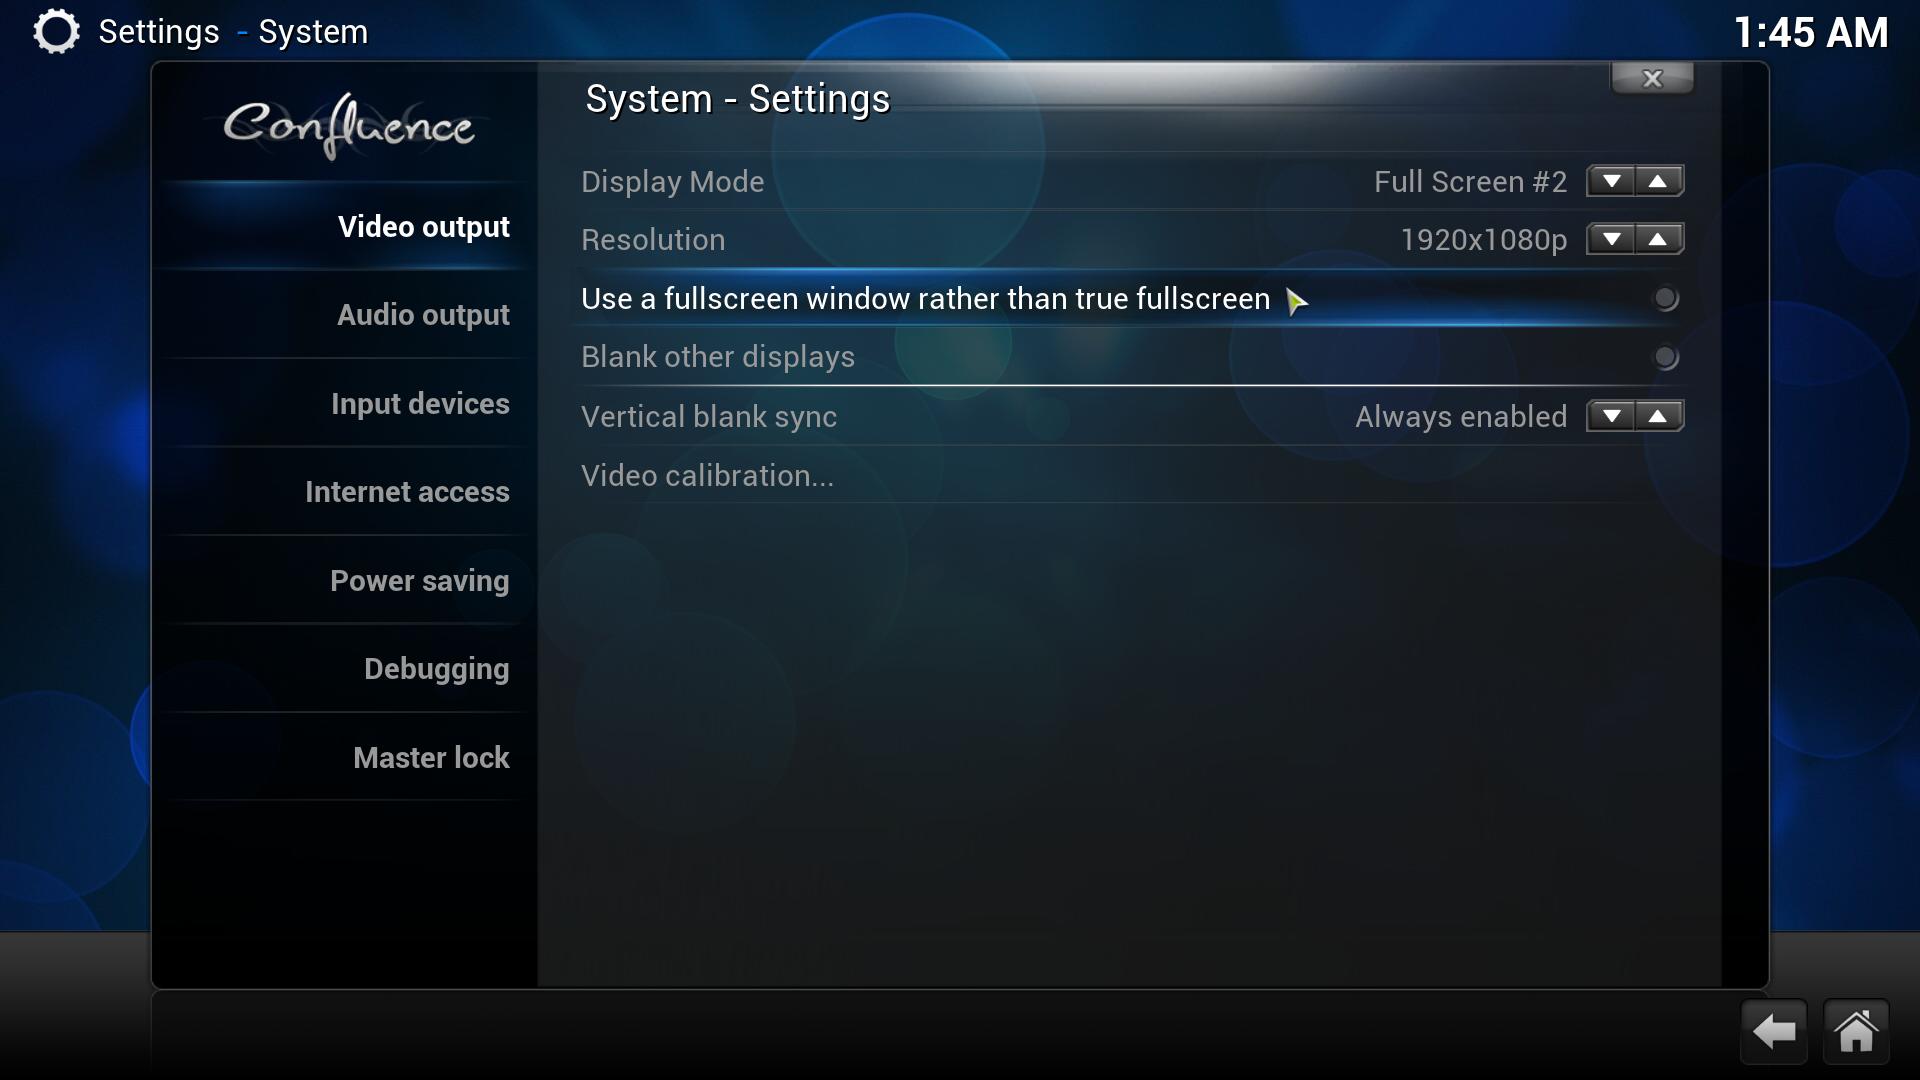This screenshot has height=1080, width=1920.
Task: Click the Always enabled value
Action: point(1461,417)
